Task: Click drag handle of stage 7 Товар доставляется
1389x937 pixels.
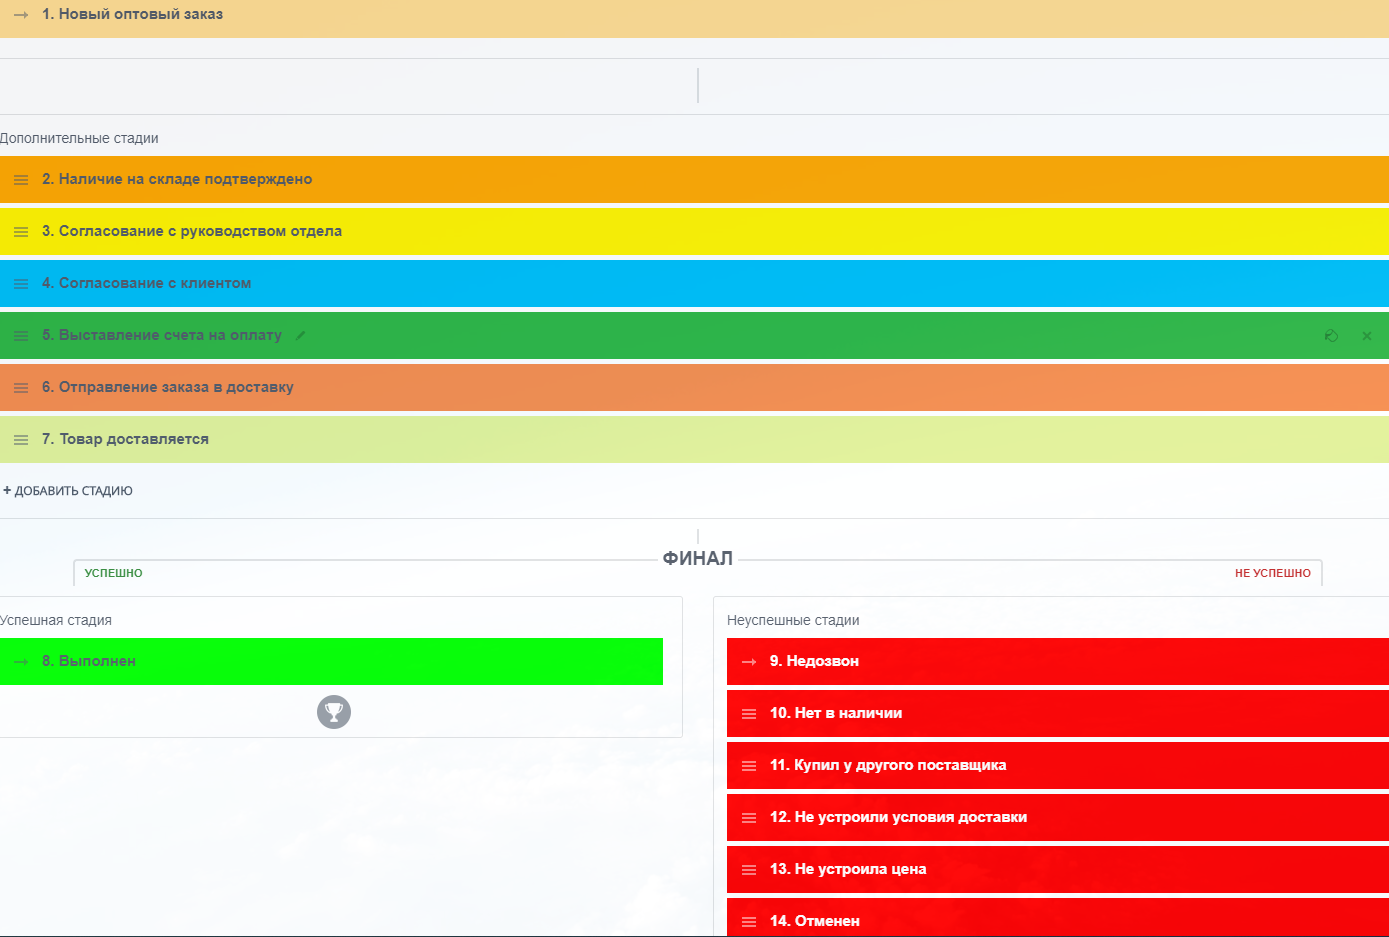Action: [x=21, y=440]
